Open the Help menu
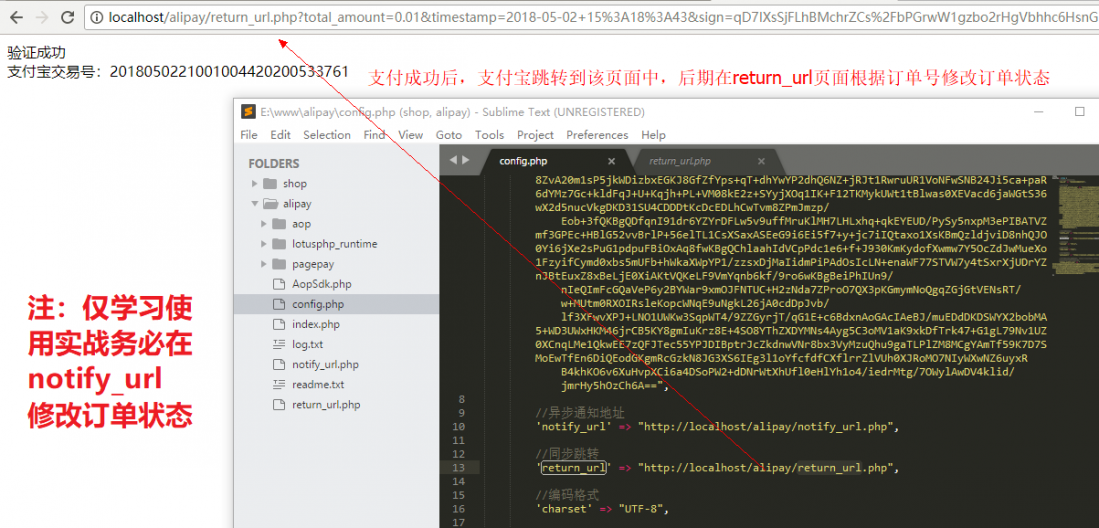This screenshot has height=528, width=1099. pos(653,135)
